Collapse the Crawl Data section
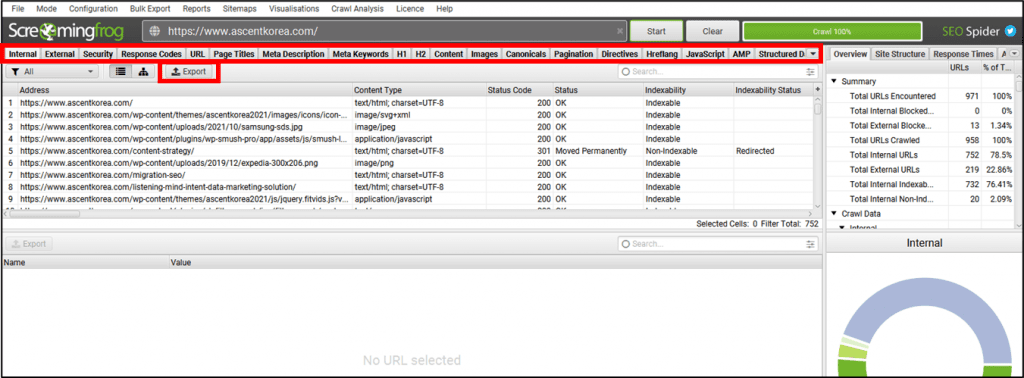The height and width of the screenshot is (378, 1024). [x=834, y=213]
